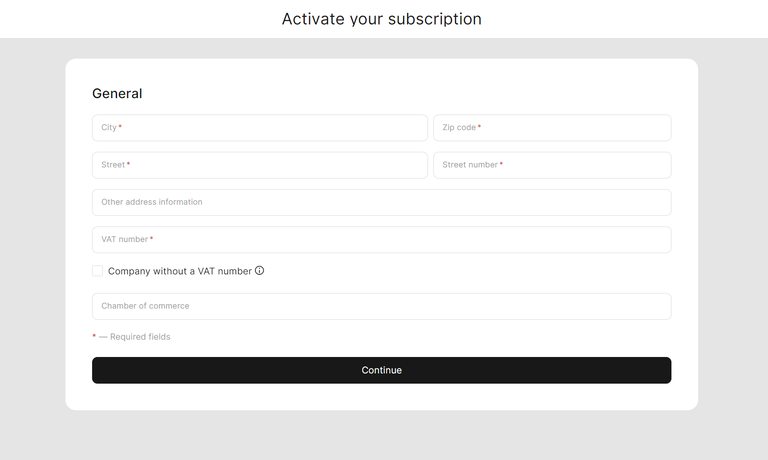Screen dimensions: 768x460
Task: Activate the Street number input
Action: [x=552, y=165]
